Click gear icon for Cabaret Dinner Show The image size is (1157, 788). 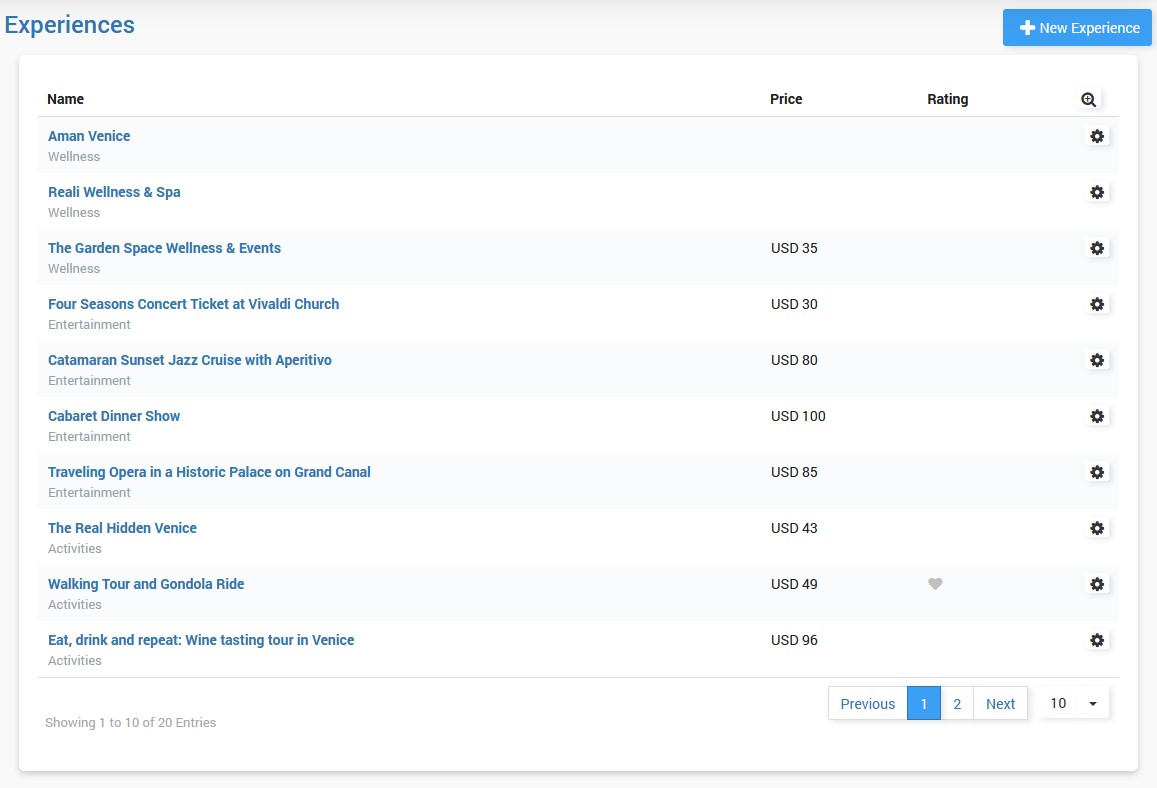point(1097,416)
